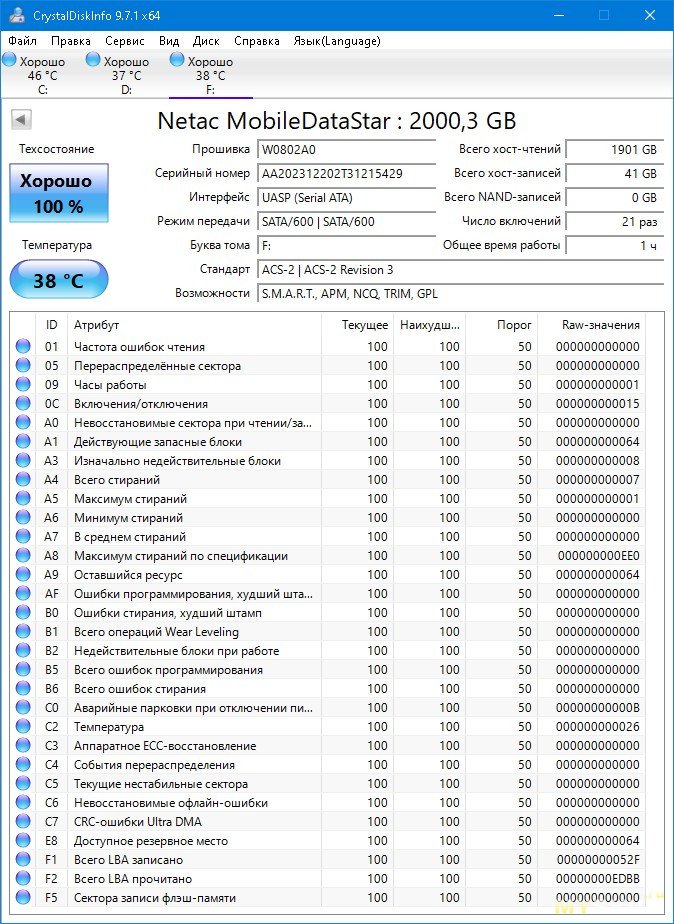Click raw value 000000000EE0

coord(599,556)
